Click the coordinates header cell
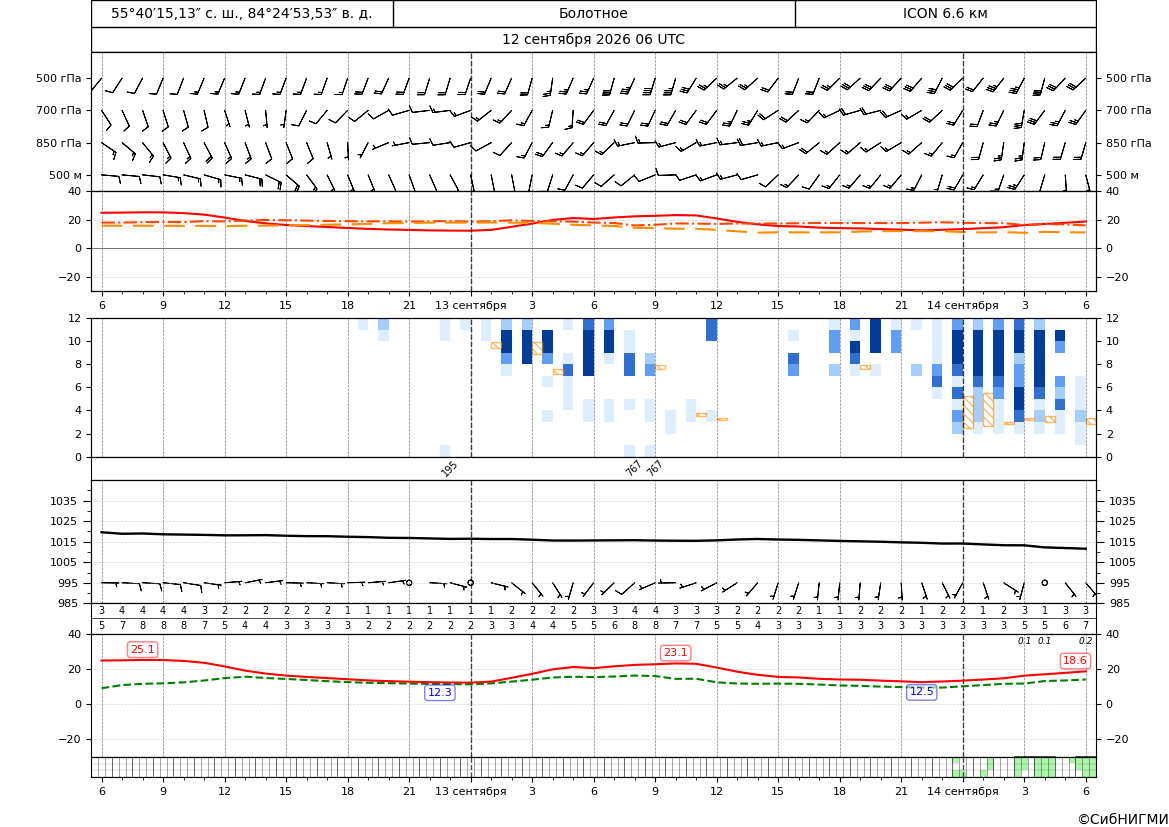Viewport: 1169px width, 827px height. click(x=242, y=13)
